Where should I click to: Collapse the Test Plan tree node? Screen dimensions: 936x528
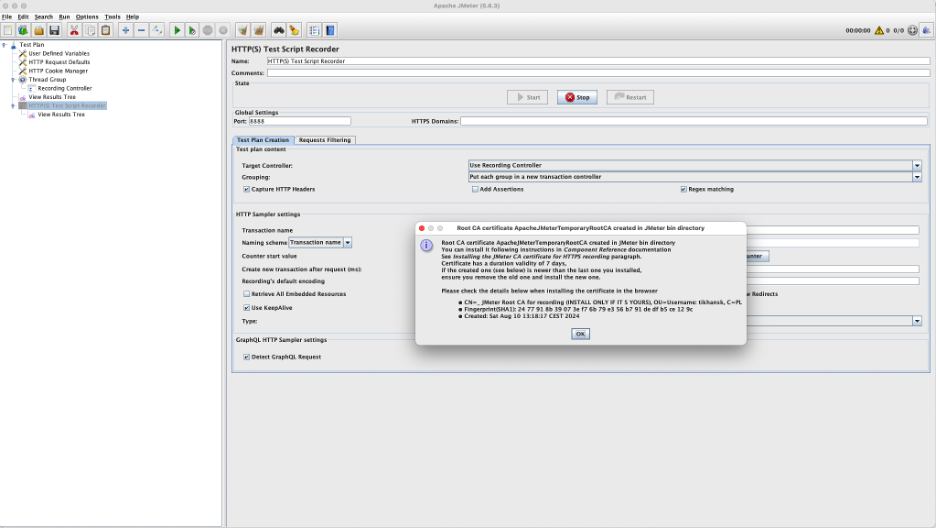pyautogui.click(x=4, y=45)
